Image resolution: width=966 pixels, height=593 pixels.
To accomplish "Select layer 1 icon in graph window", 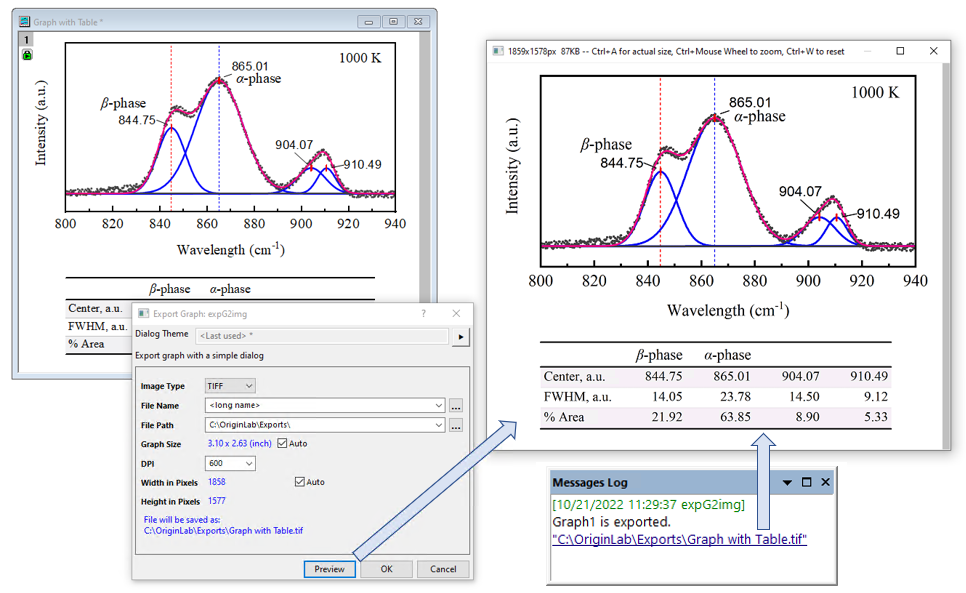I will (x=27, y=39).
